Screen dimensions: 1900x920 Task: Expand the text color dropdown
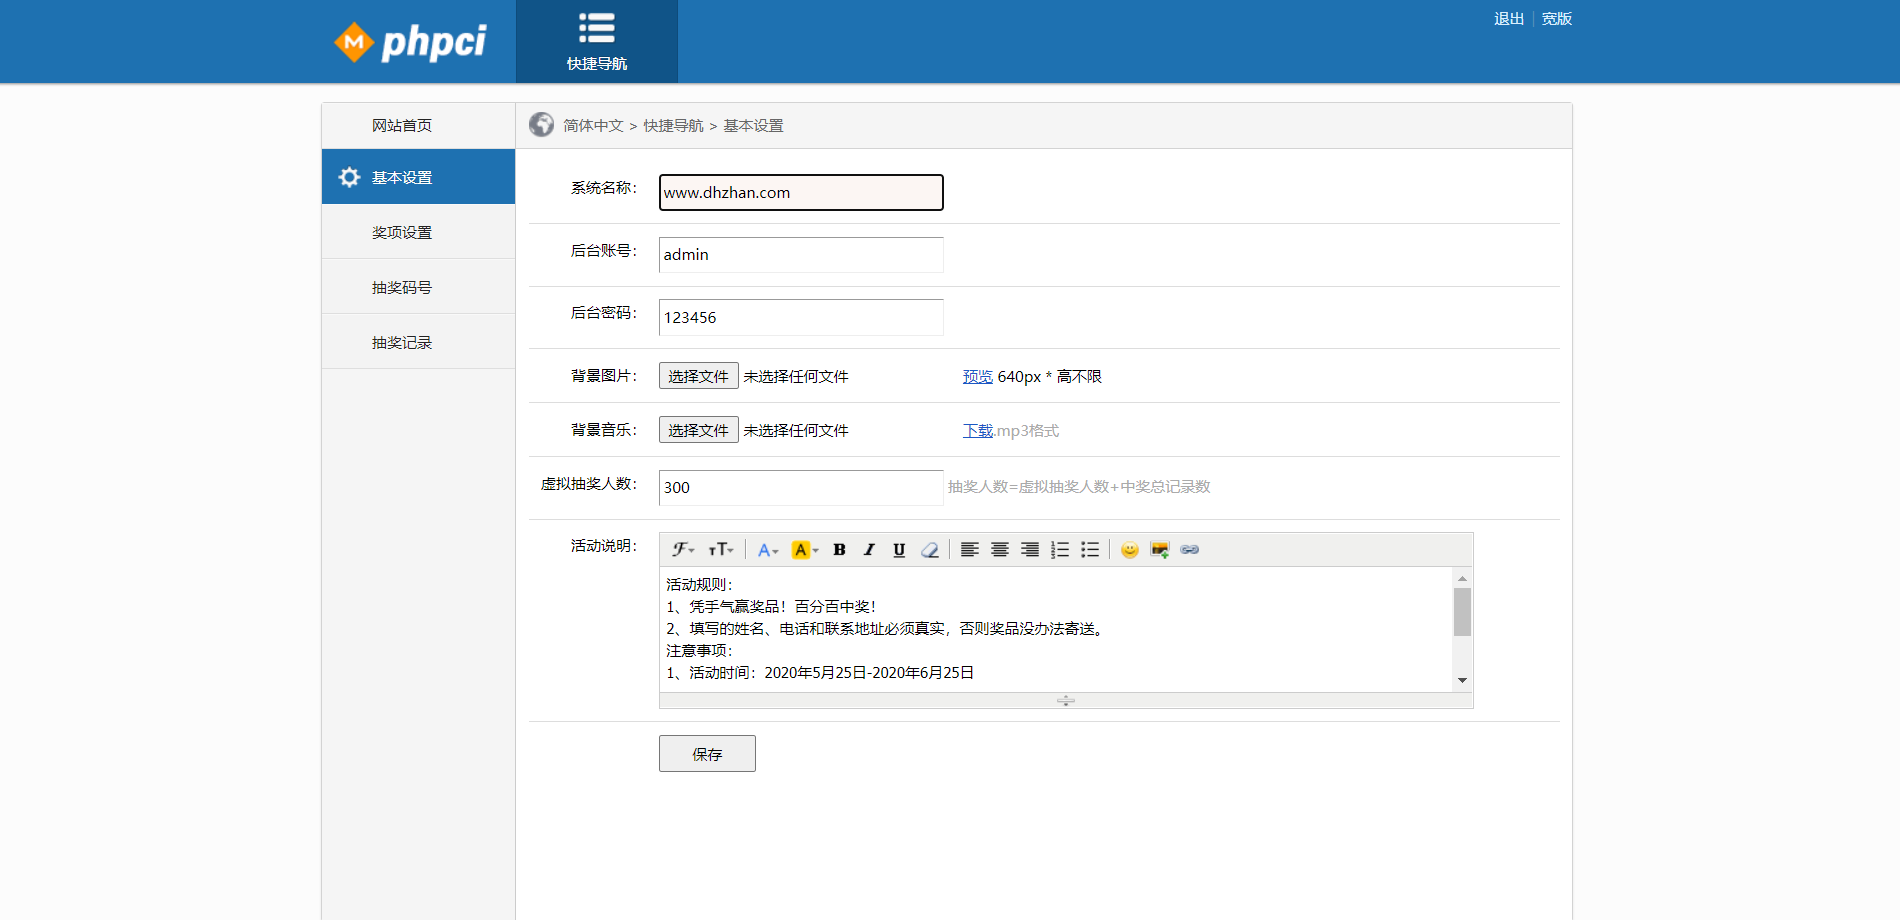click(x=767, y=550)
